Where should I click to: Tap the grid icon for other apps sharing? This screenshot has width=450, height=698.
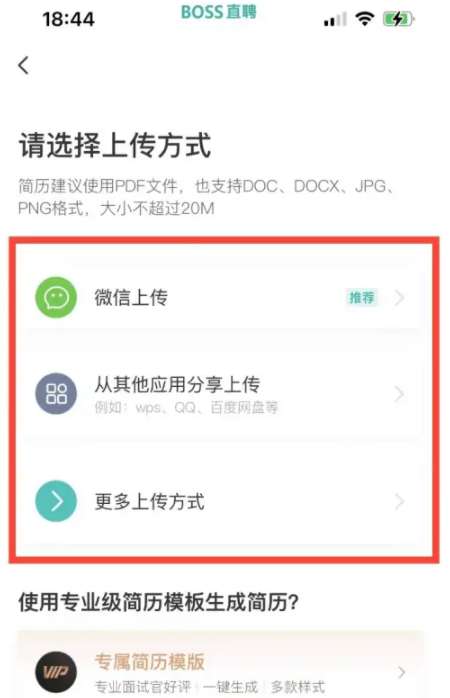coord(56,394)
